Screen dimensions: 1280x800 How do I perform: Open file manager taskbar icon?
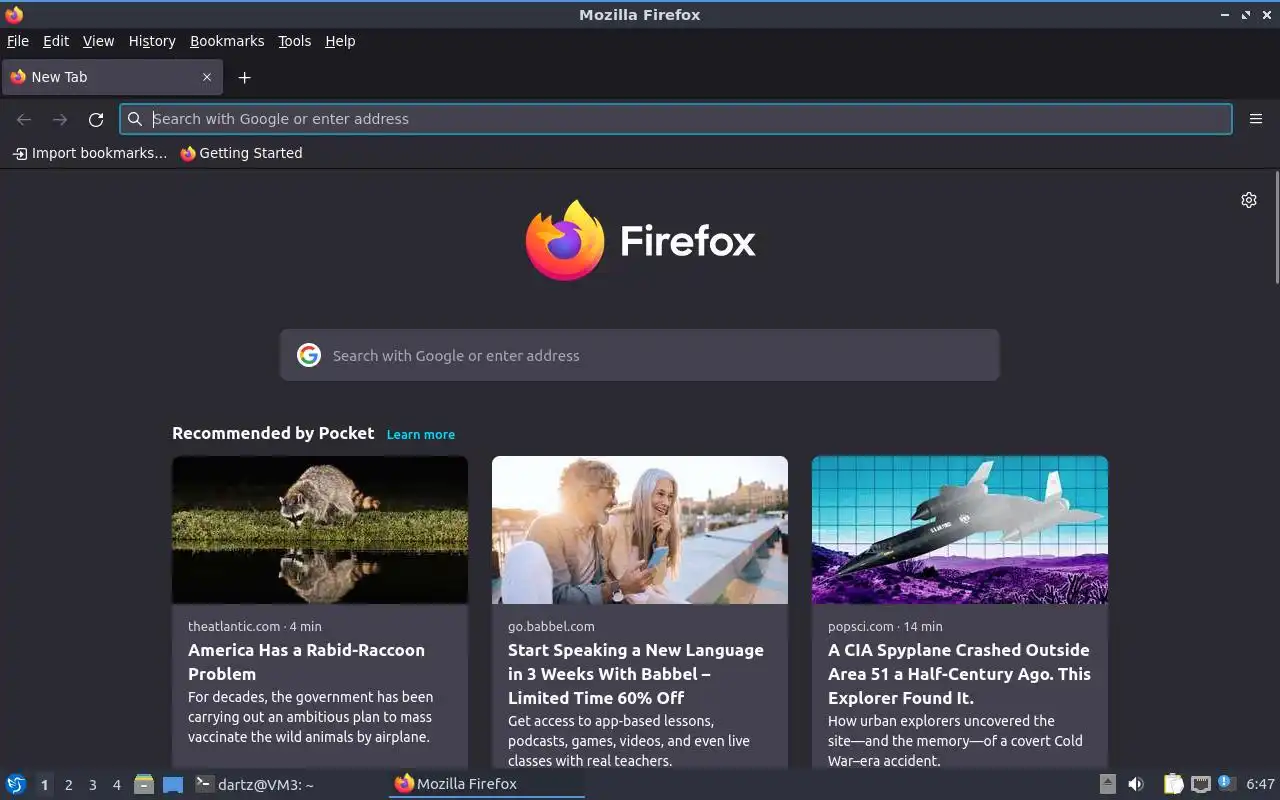(x=144, y=784)
